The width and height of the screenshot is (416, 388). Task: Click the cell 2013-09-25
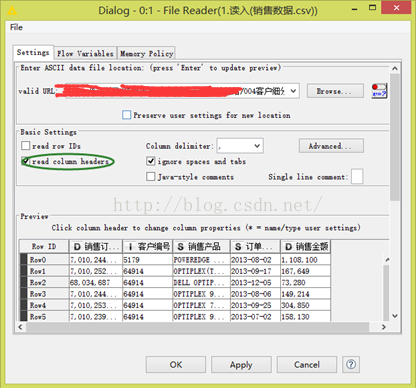(x=255, y=305)
